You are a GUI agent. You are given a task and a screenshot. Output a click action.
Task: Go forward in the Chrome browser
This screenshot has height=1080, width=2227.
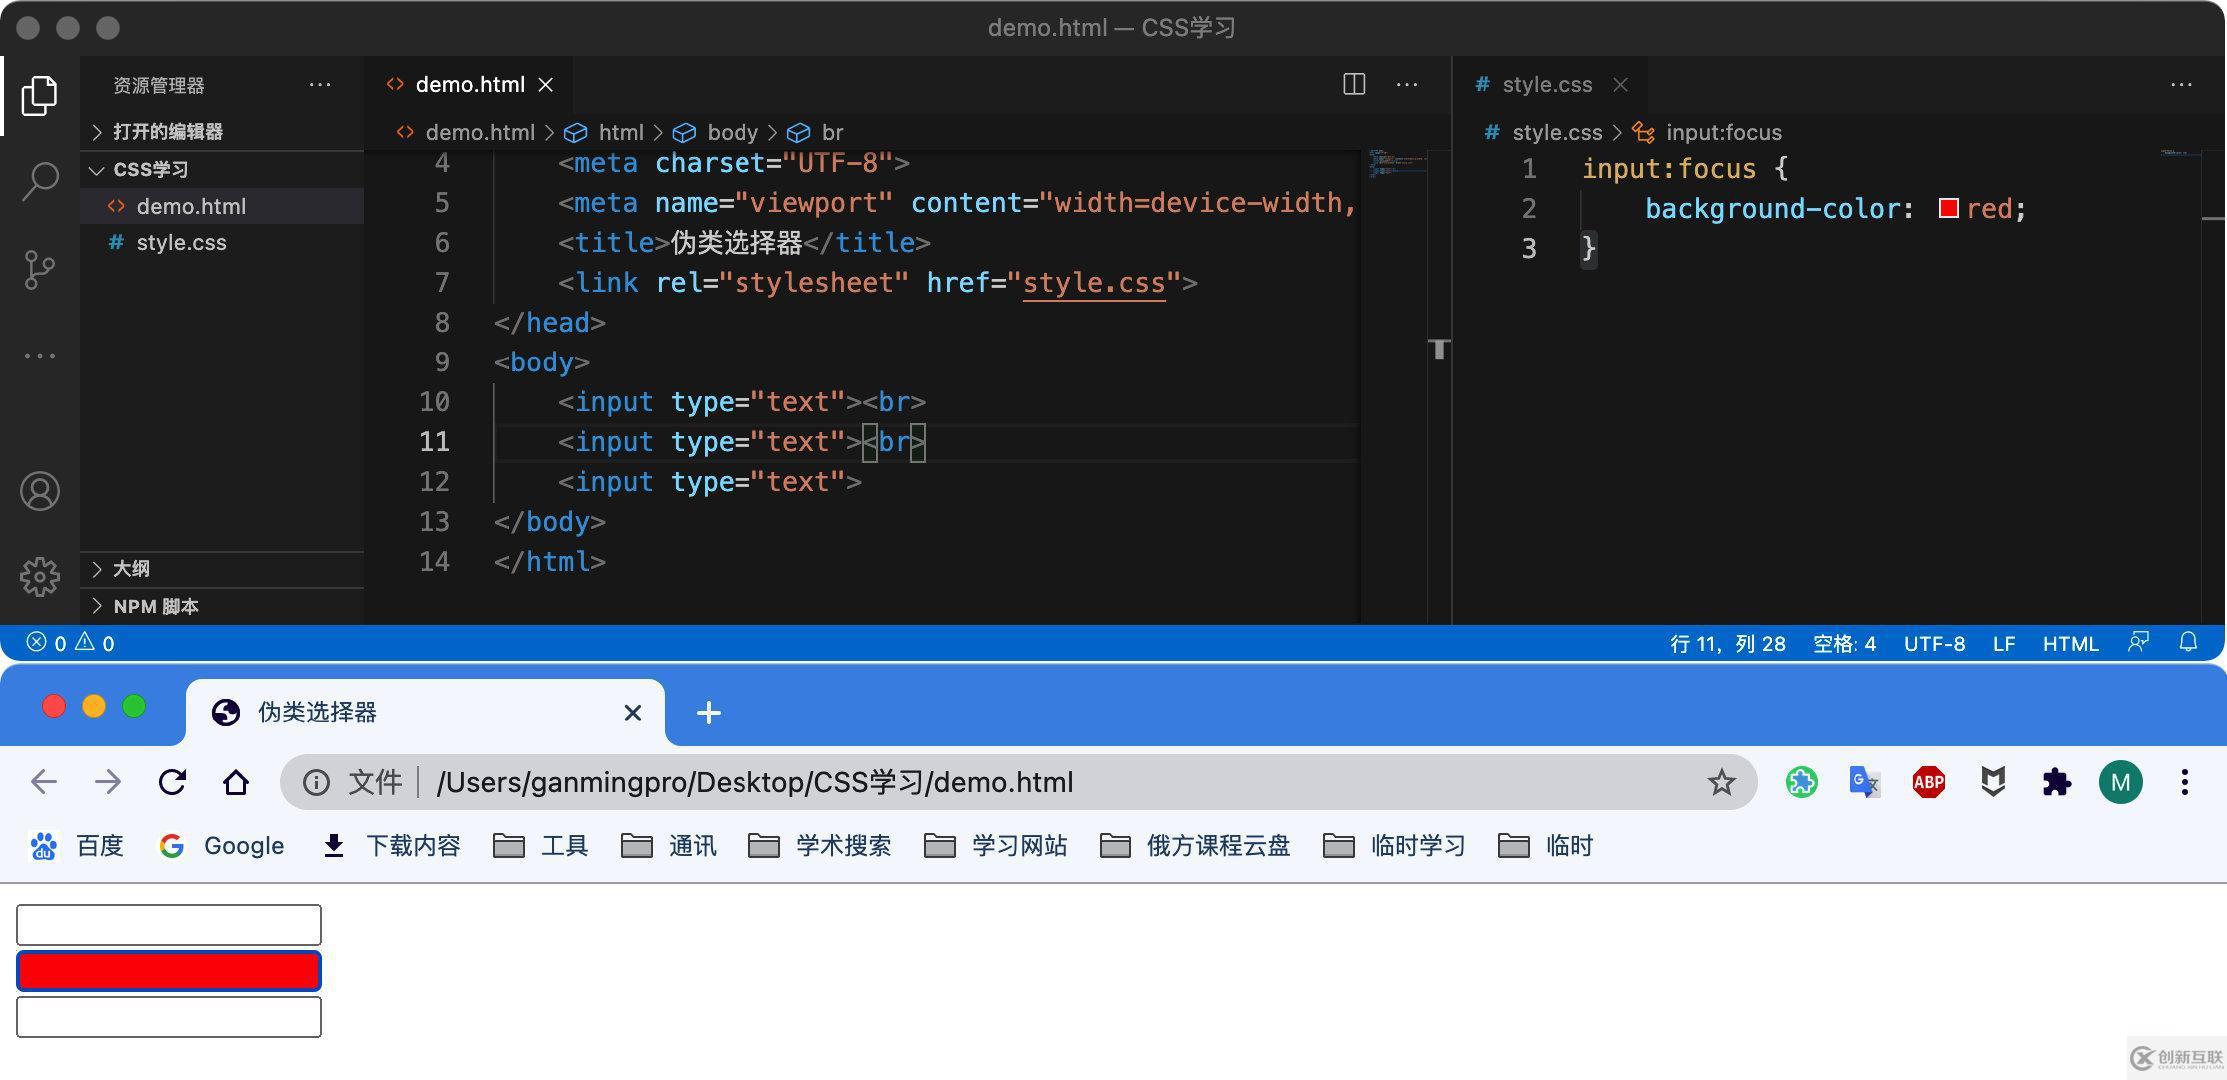pos(108,782)
